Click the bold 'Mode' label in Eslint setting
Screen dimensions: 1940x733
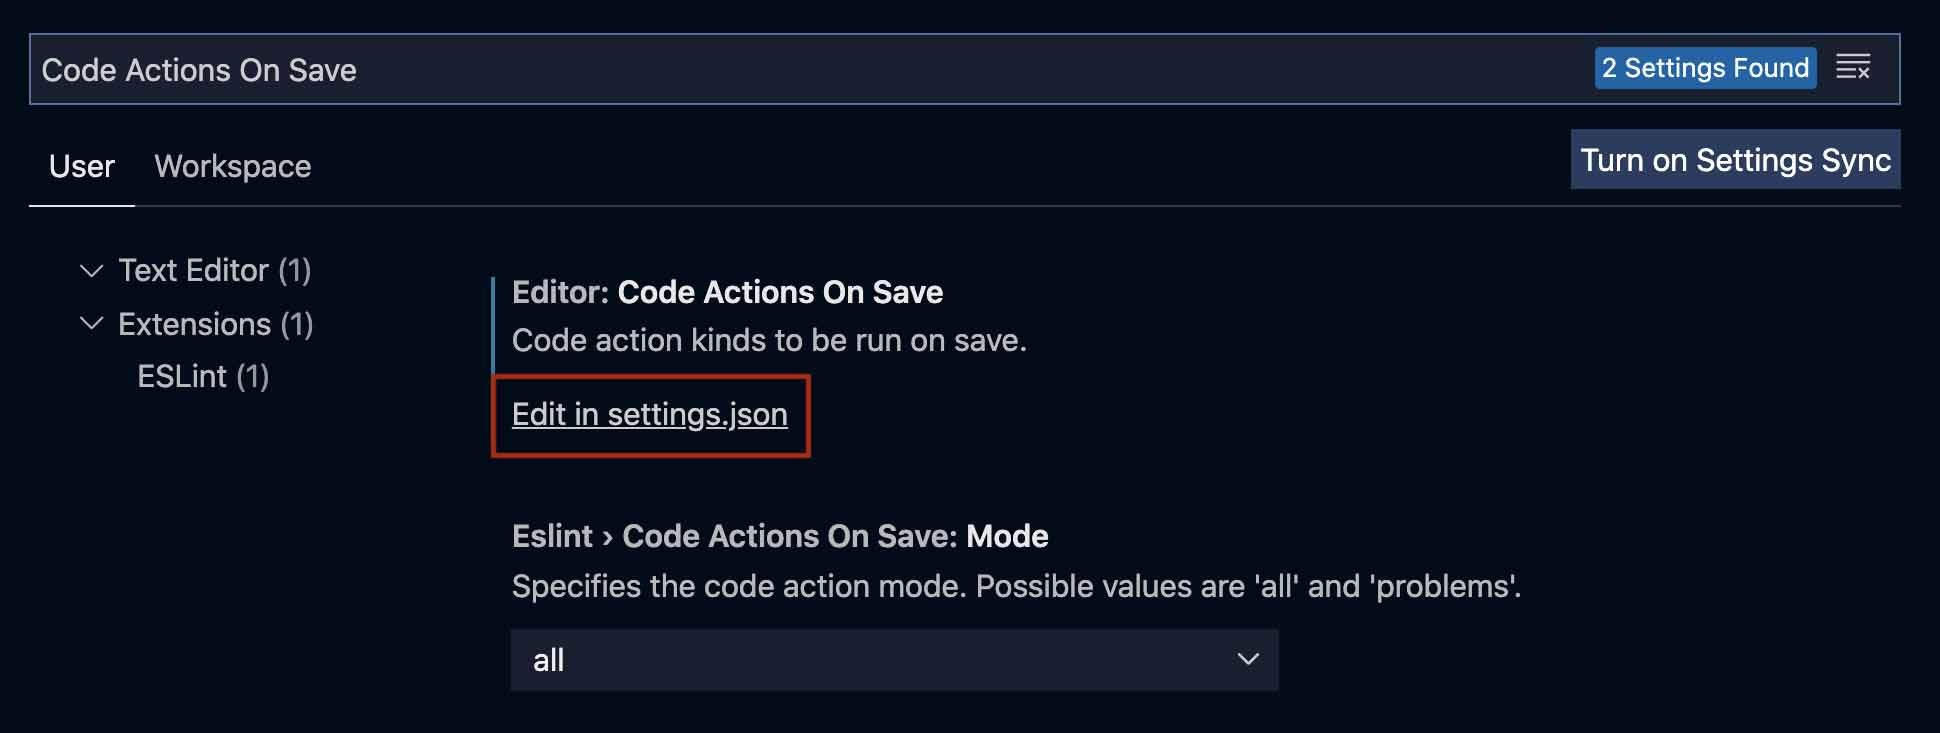pyautogui.click(x=1007, y=537)
